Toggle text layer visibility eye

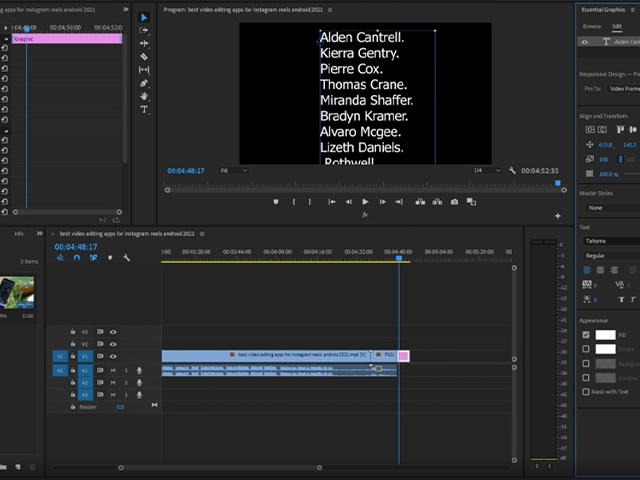[584, 42]
